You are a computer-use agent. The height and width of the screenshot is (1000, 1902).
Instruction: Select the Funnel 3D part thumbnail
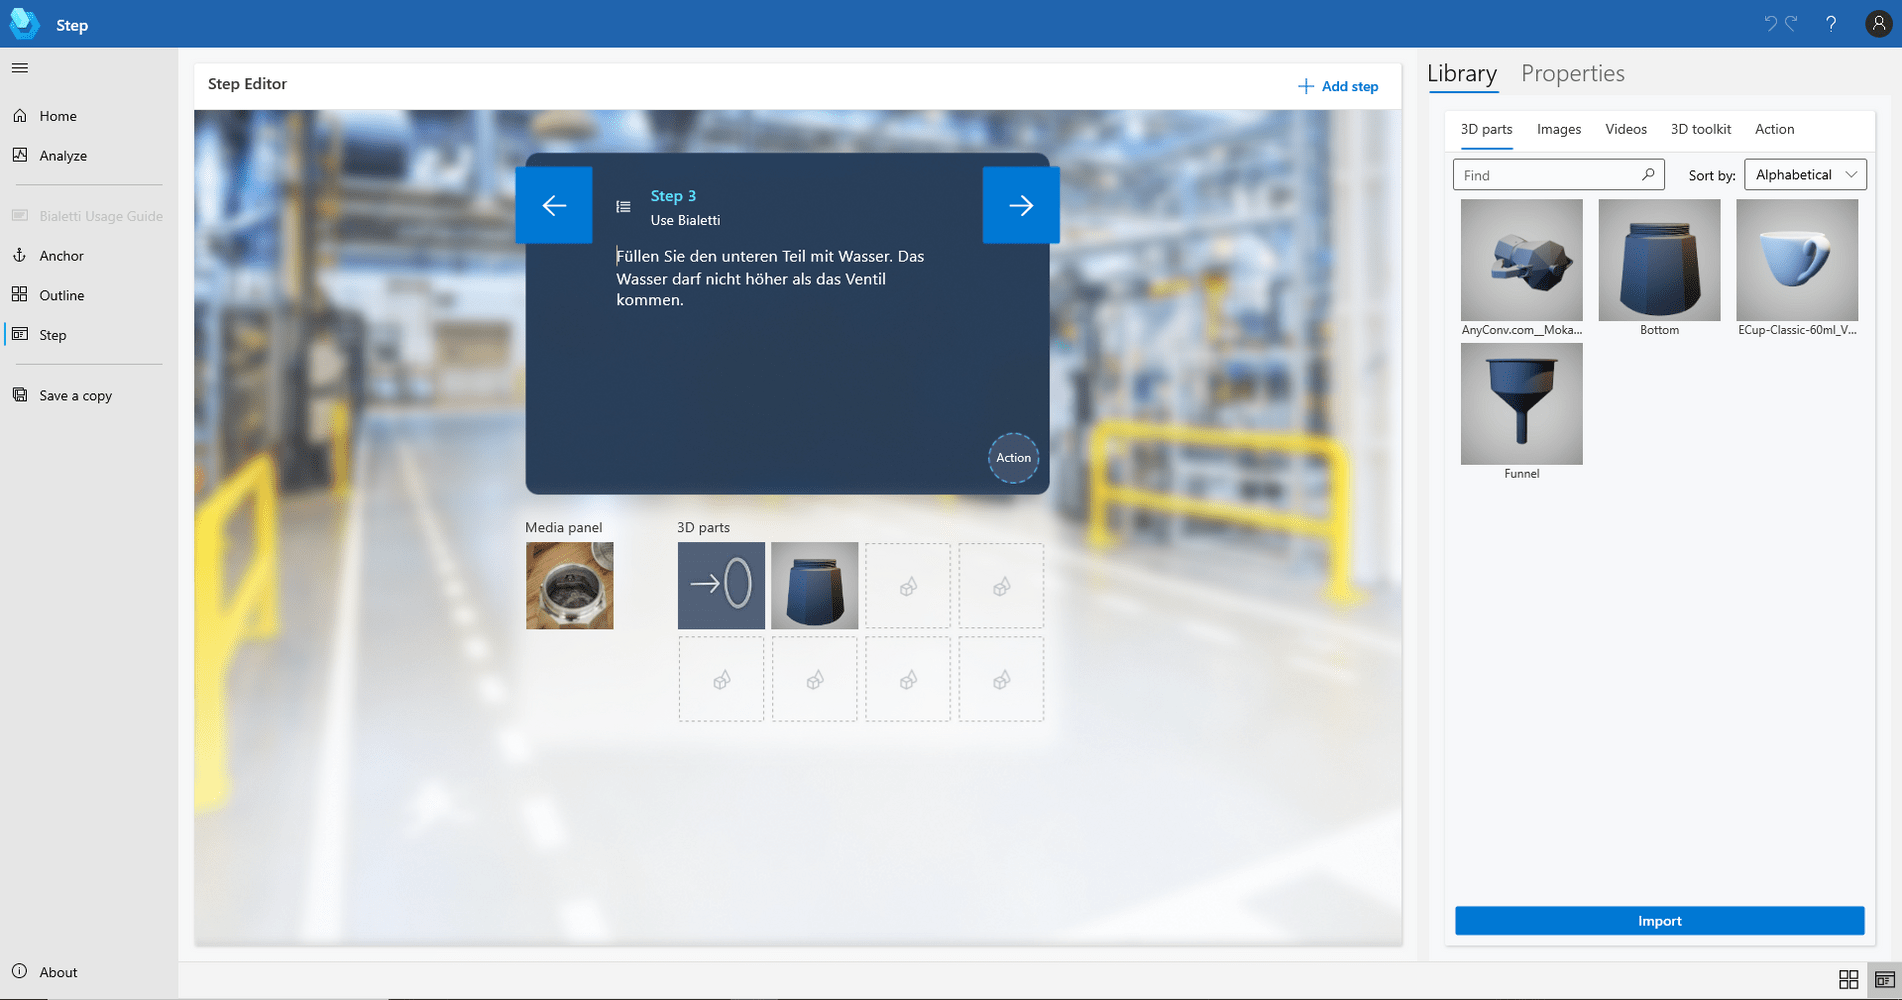pos(1521,404)
